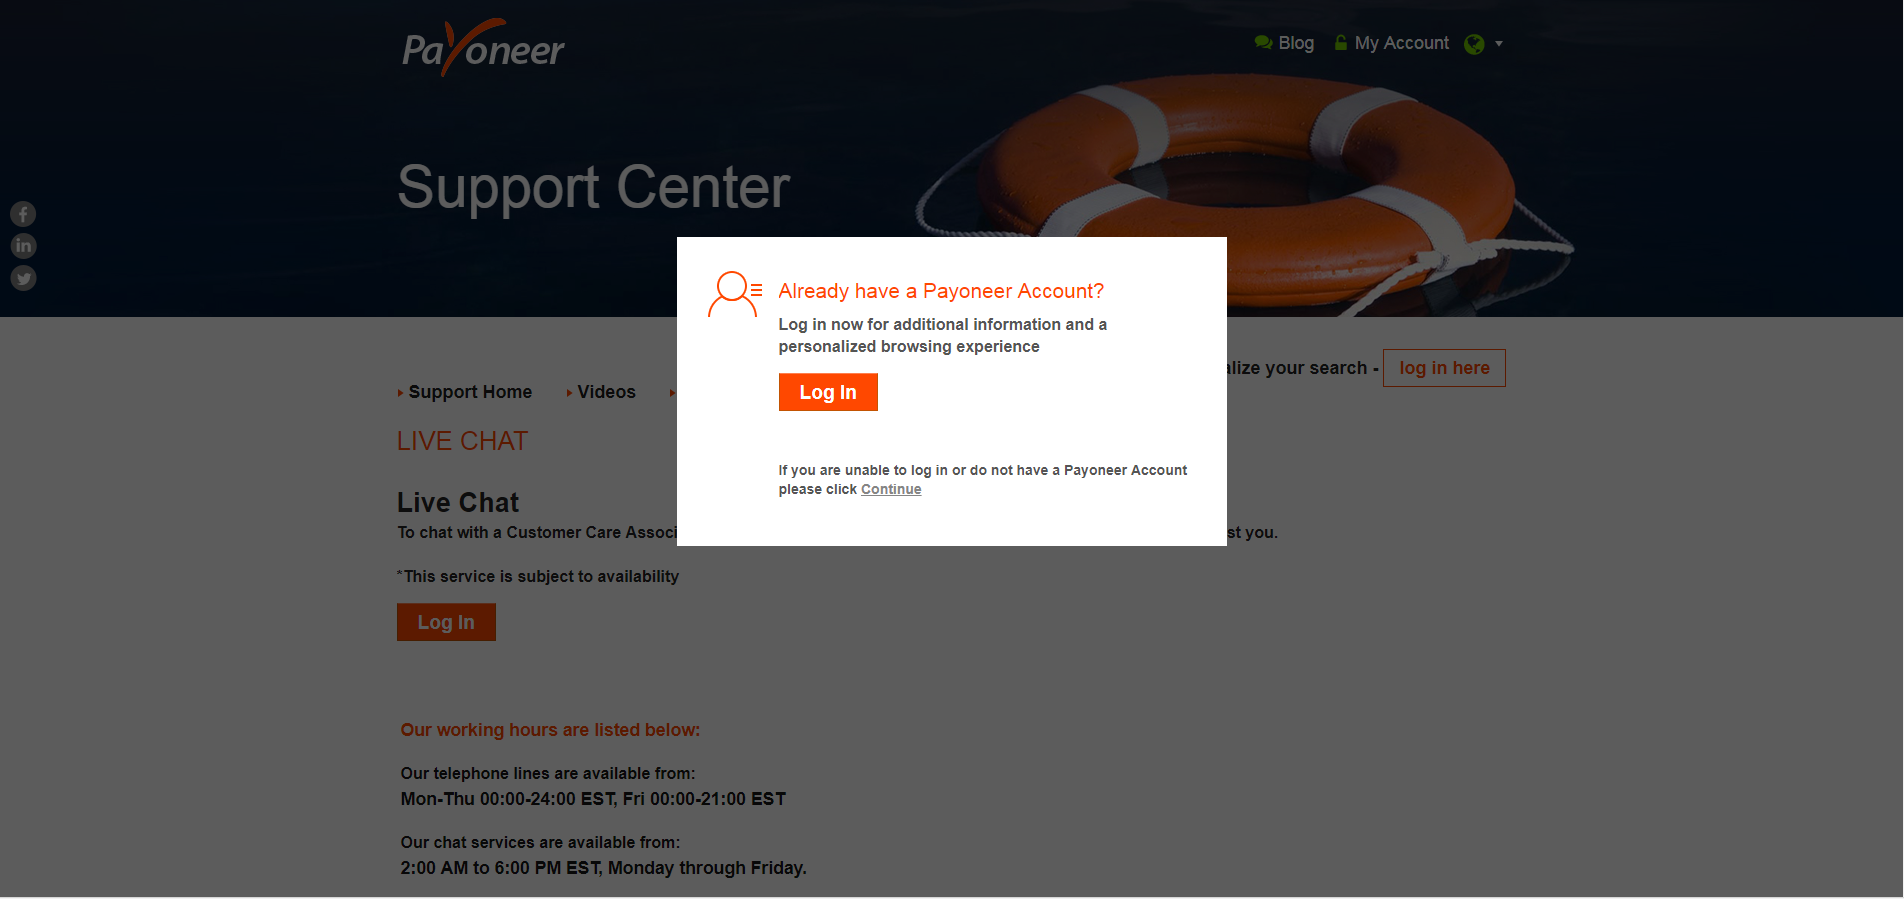This screenshot has width=1904, height=899.
Task: Click the My Account padlock icon
Action: (x=1341, y=43)
